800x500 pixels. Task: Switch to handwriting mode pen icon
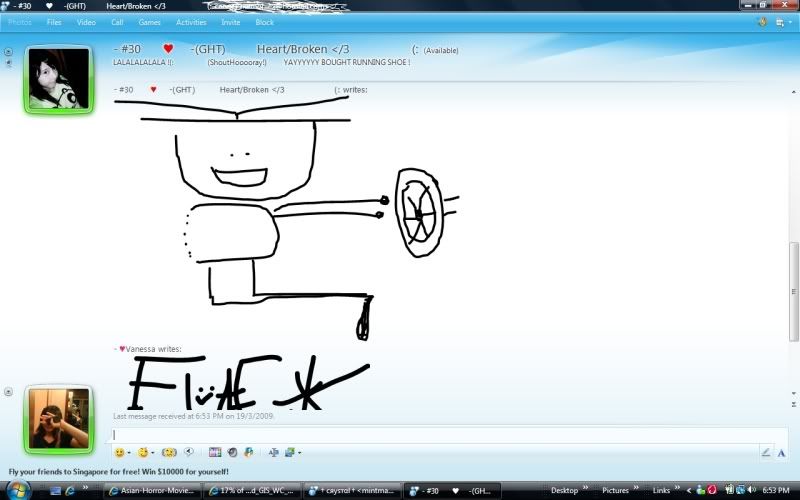pos(766,452)
